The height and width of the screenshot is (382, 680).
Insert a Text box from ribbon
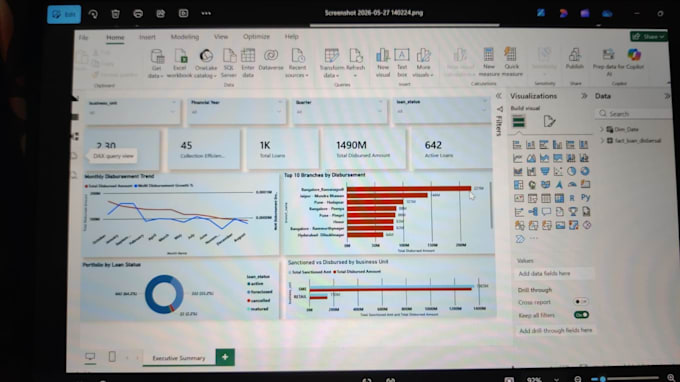[x=402, y=63]
